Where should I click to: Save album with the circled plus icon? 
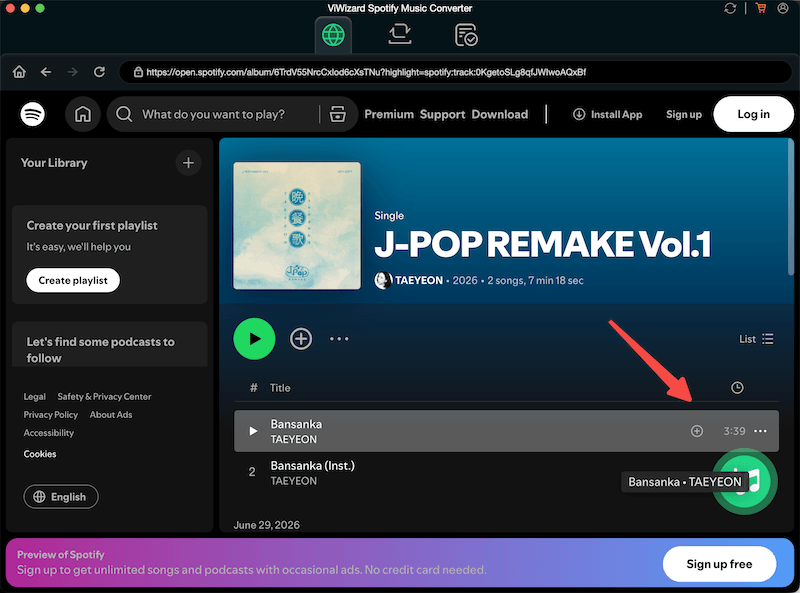[301, 338]
